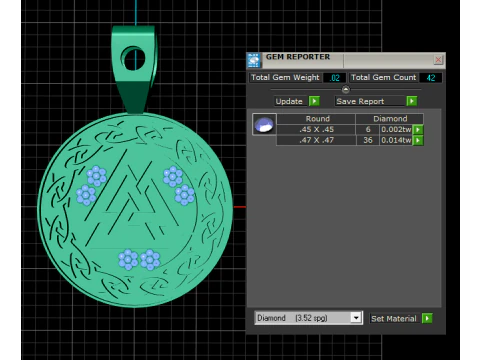The height and width of the screenshot is (360, 480).
Task: Click the Update button label
Action: tap(289, 101)
